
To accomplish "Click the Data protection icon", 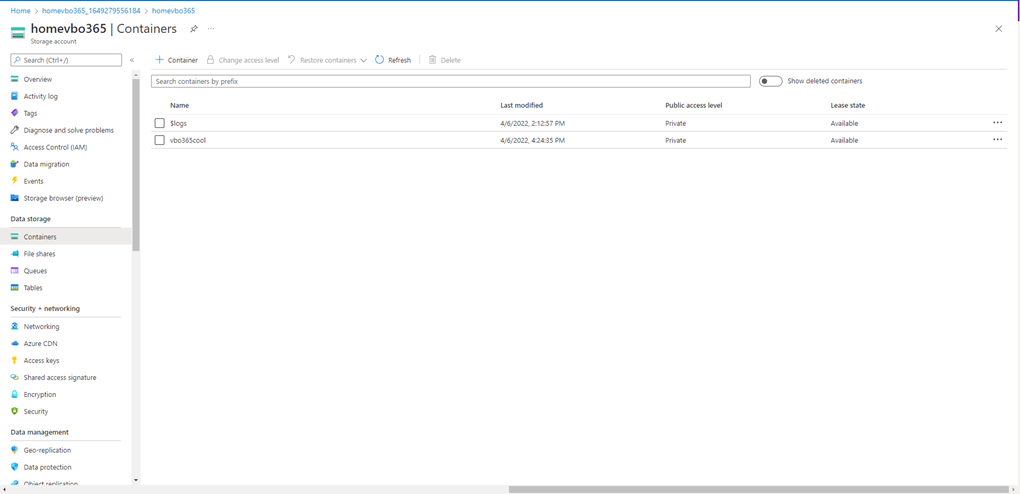I will [14, 467].
